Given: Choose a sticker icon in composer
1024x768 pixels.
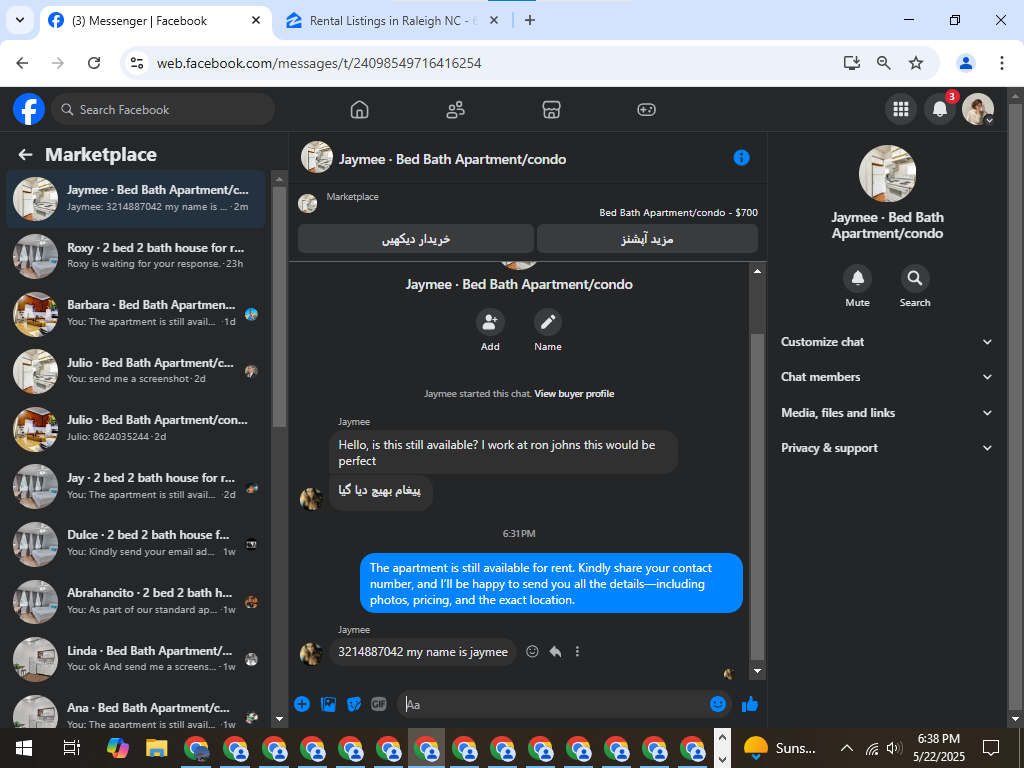Looking at the screenshot, I should [x=354, y=704].
